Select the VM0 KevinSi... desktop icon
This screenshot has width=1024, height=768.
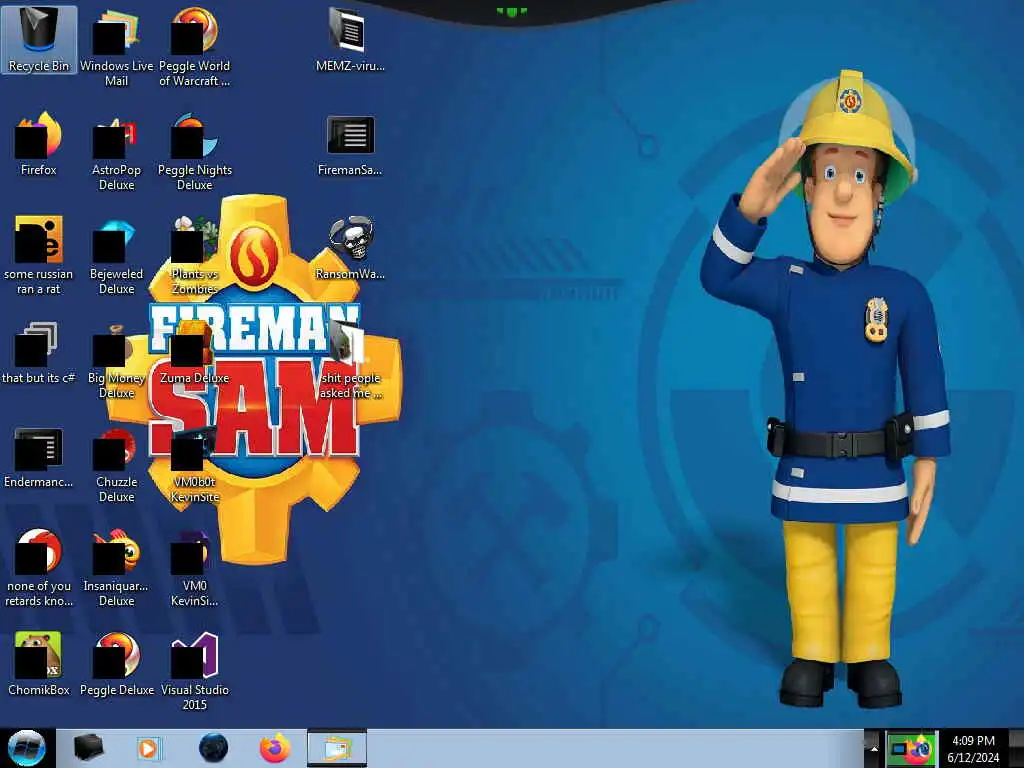195,568
